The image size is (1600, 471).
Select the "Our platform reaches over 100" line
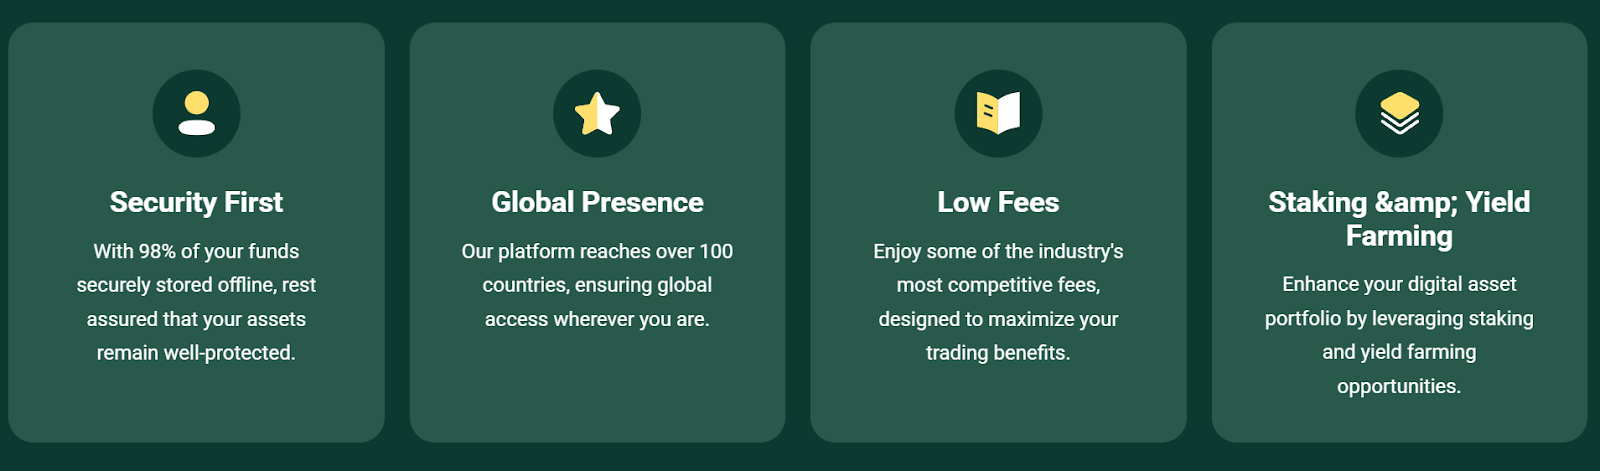pos(597,251)
